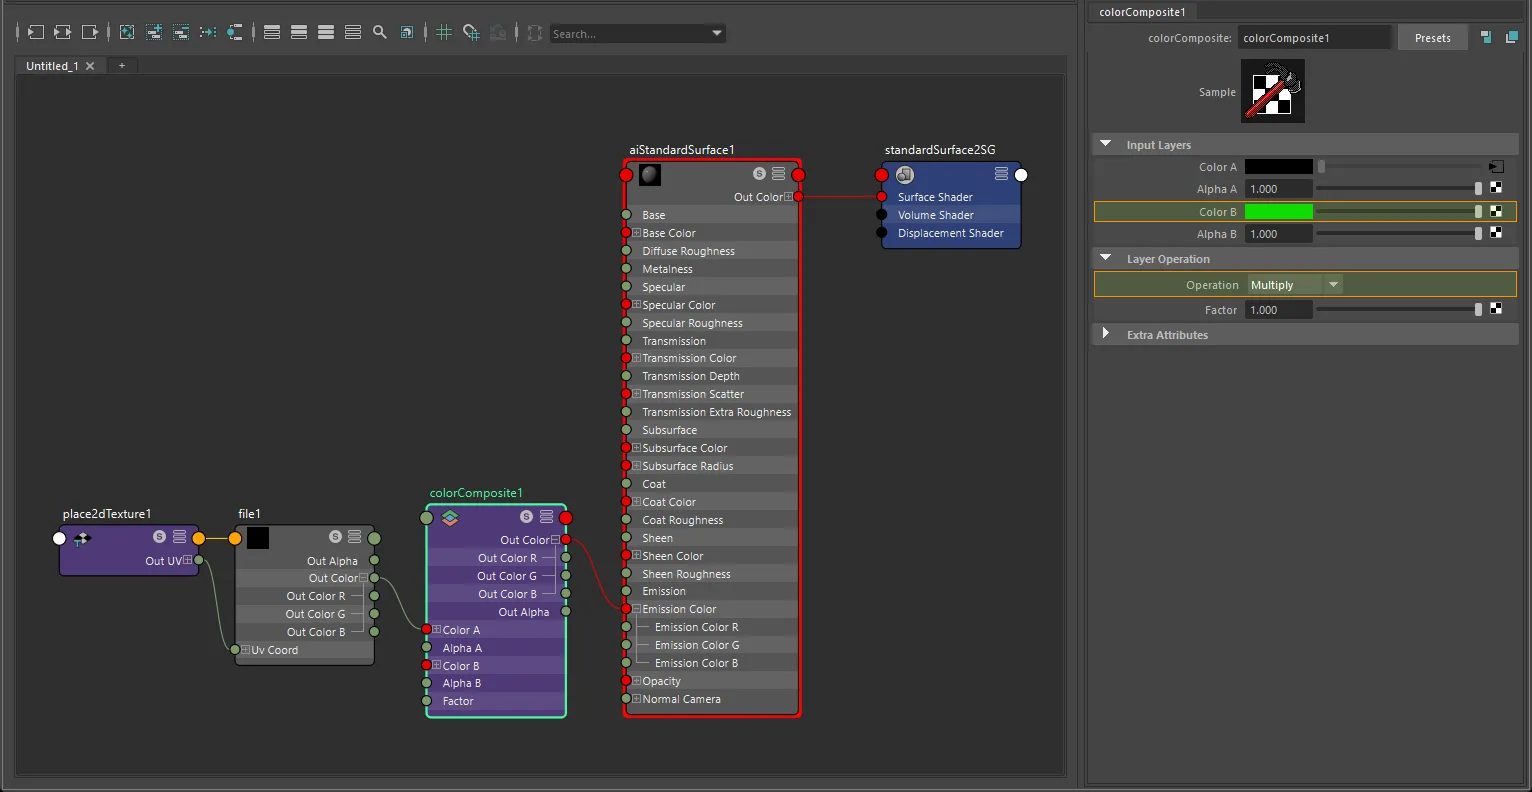1532x792 pixels.
Task: Open the Operation Multiply dropdown
Action: coord(1294,285)
